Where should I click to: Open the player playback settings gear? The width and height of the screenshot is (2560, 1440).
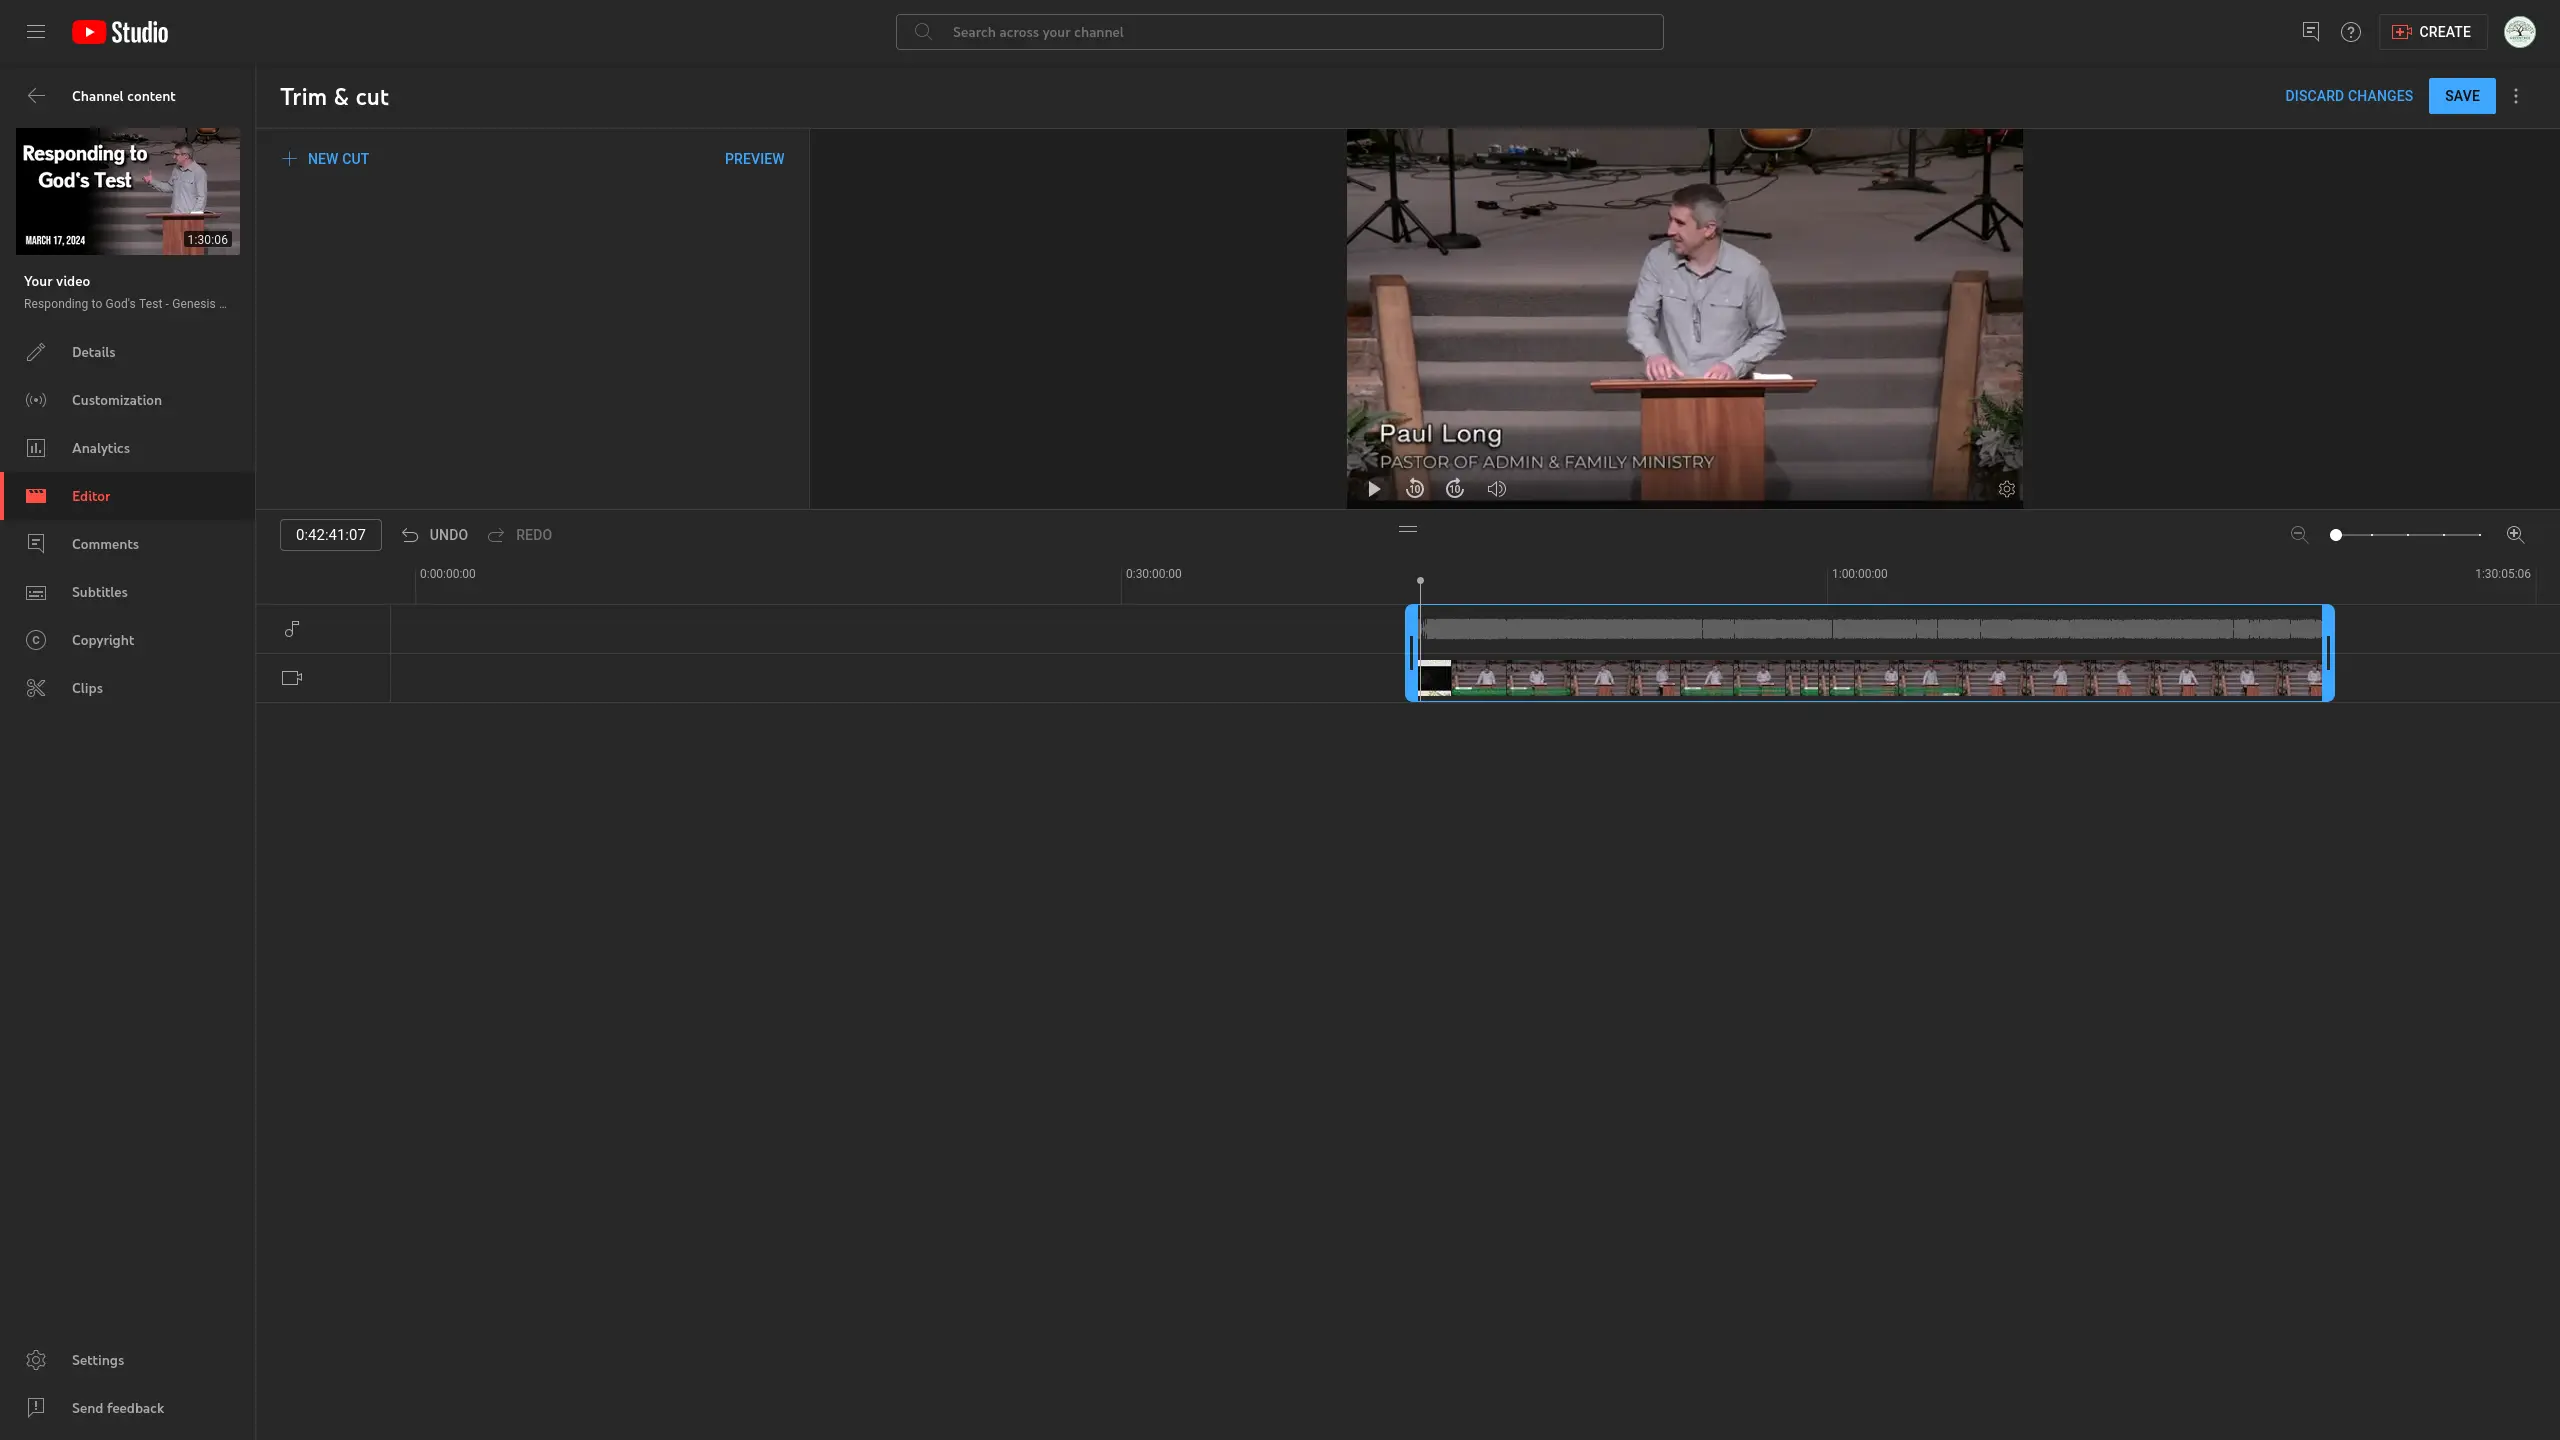pos(2007,489)
